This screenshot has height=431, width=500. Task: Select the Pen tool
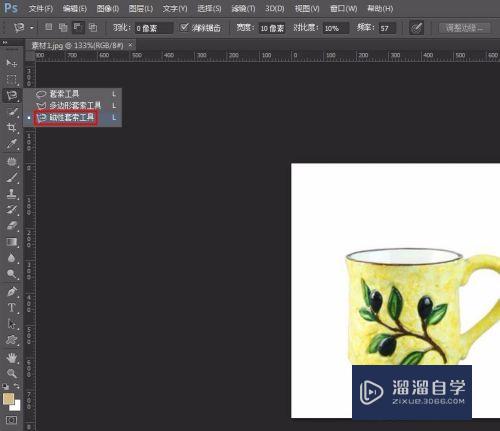(x=11, y=292)
